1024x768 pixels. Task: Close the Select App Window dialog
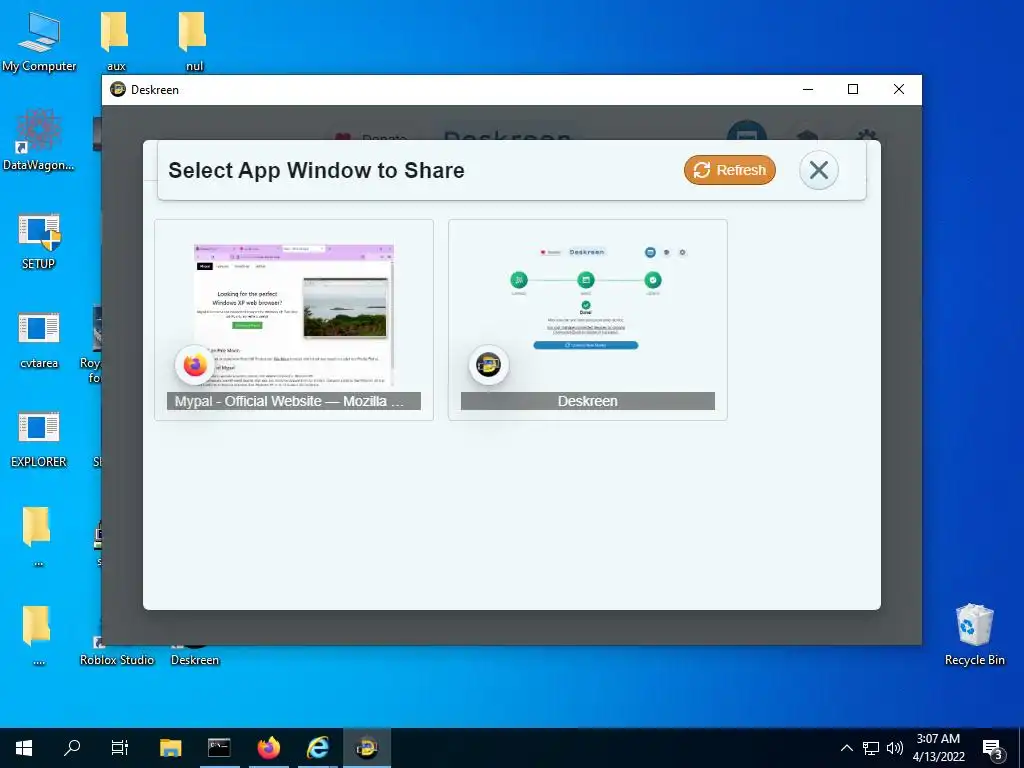coord(818,170)
